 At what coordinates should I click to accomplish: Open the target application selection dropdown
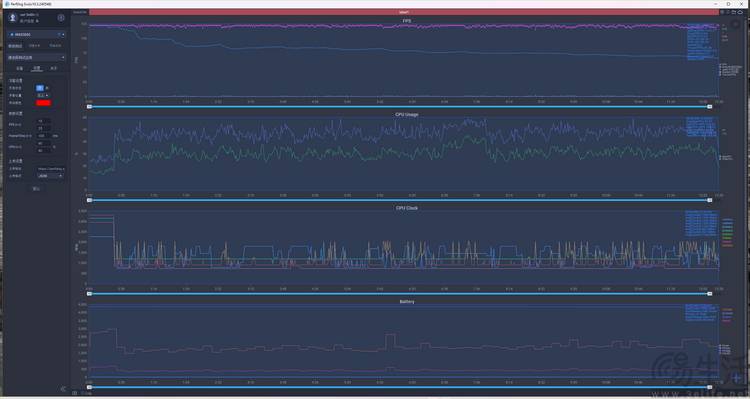point(36,57)
